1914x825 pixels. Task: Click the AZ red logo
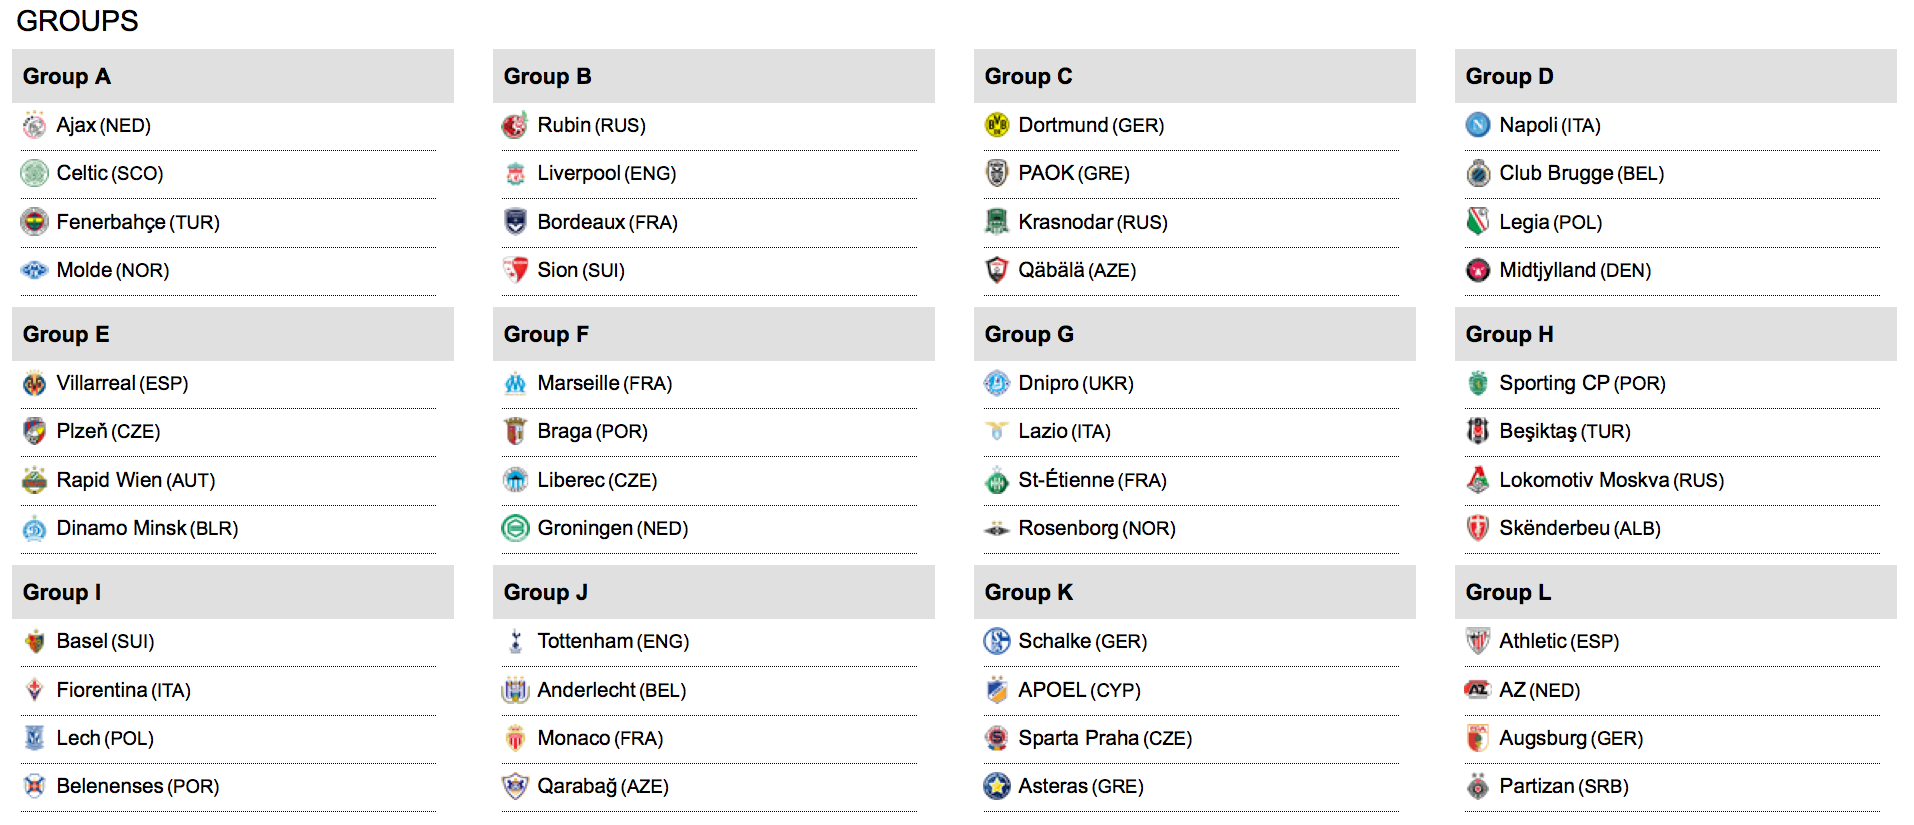coord(1478,690)
